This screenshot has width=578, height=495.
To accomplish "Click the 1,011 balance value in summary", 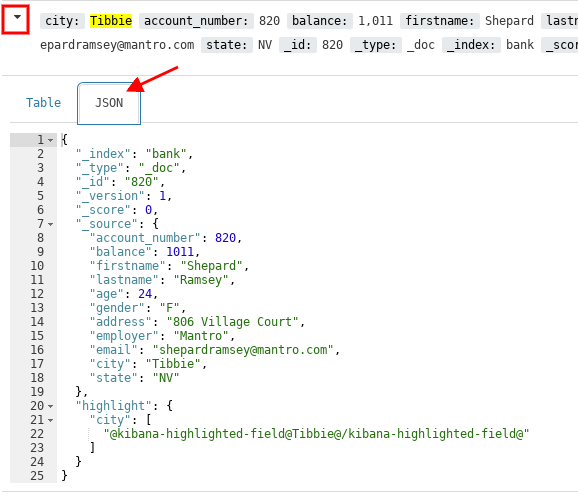I will coord(375,21).
